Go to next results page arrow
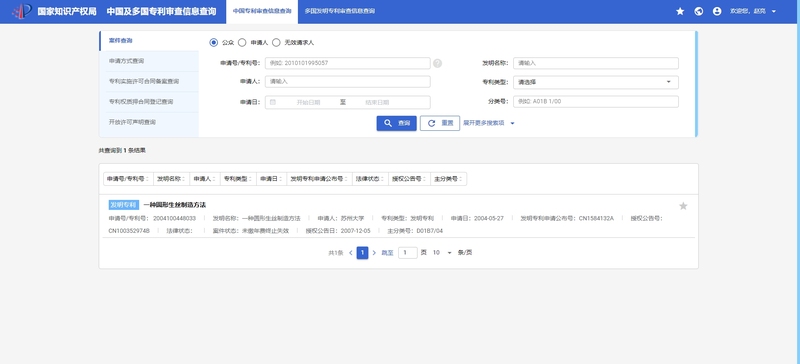This screenshot has width=800, height=364. click(374, 253)
